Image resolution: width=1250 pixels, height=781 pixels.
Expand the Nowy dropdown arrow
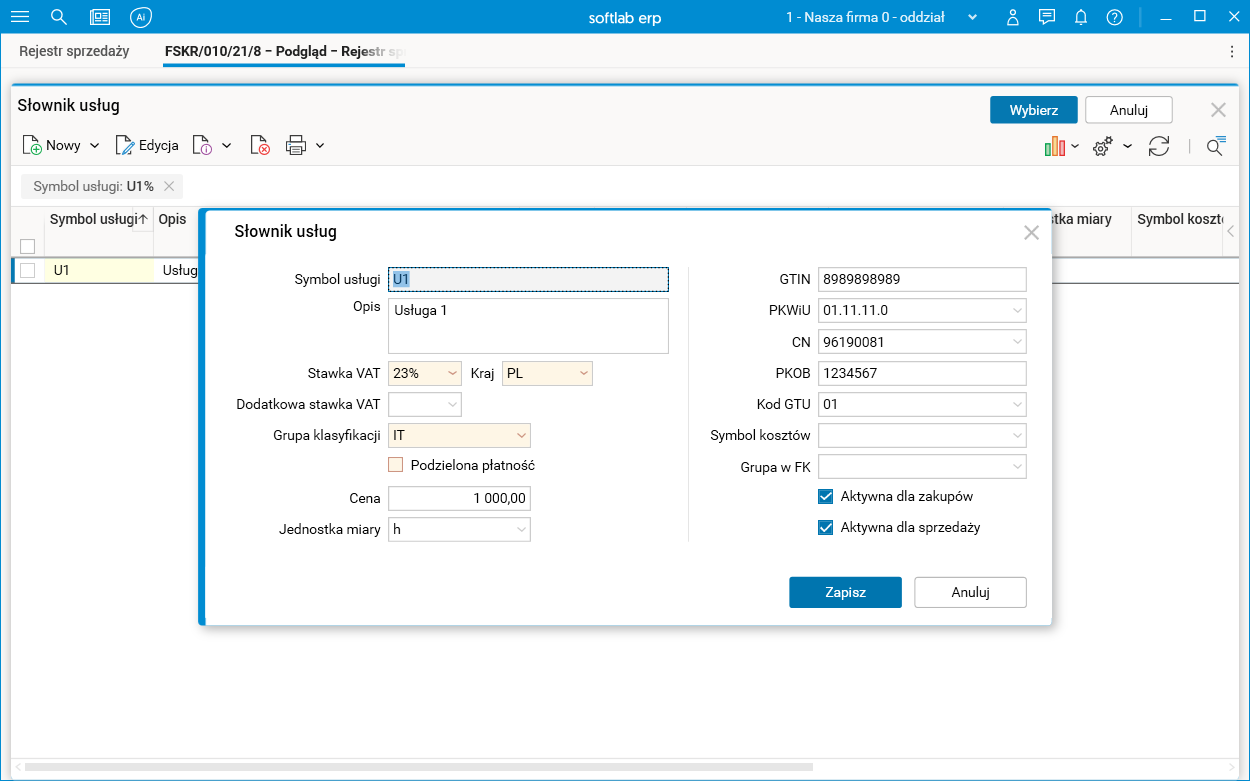click(x=95, y=146)
